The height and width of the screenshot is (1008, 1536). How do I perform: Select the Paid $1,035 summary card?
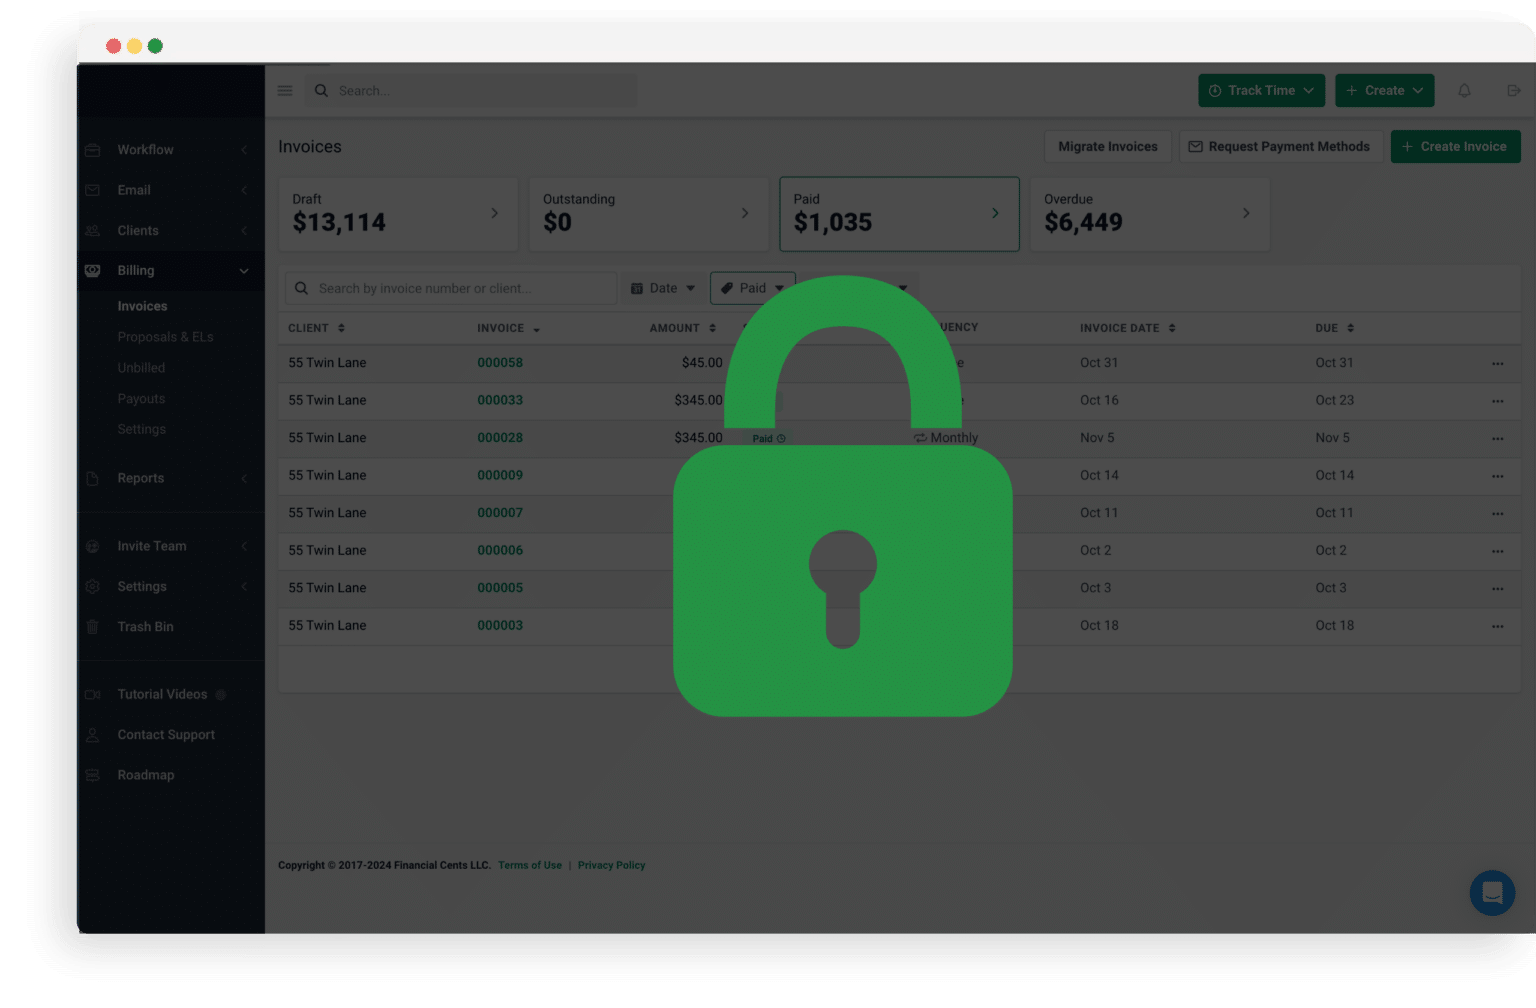click(899, 214)
